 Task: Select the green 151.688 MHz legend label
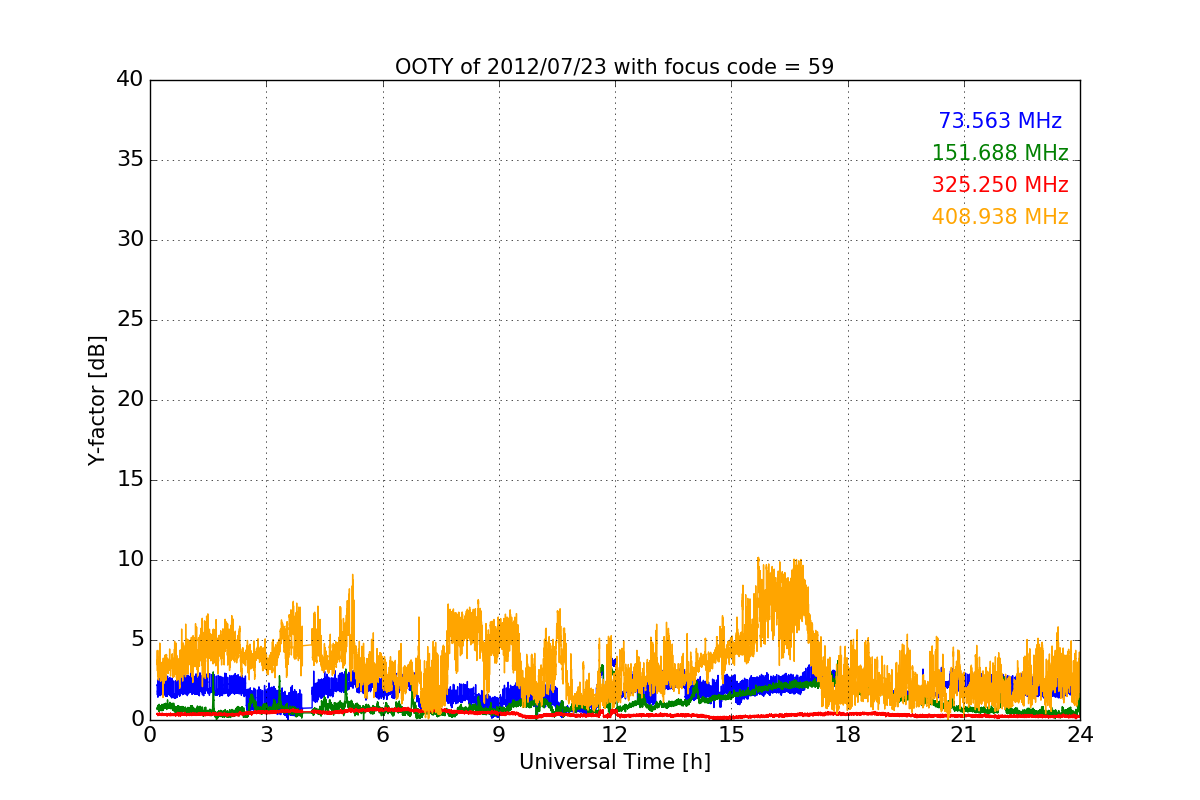[x=1000, y=153]
